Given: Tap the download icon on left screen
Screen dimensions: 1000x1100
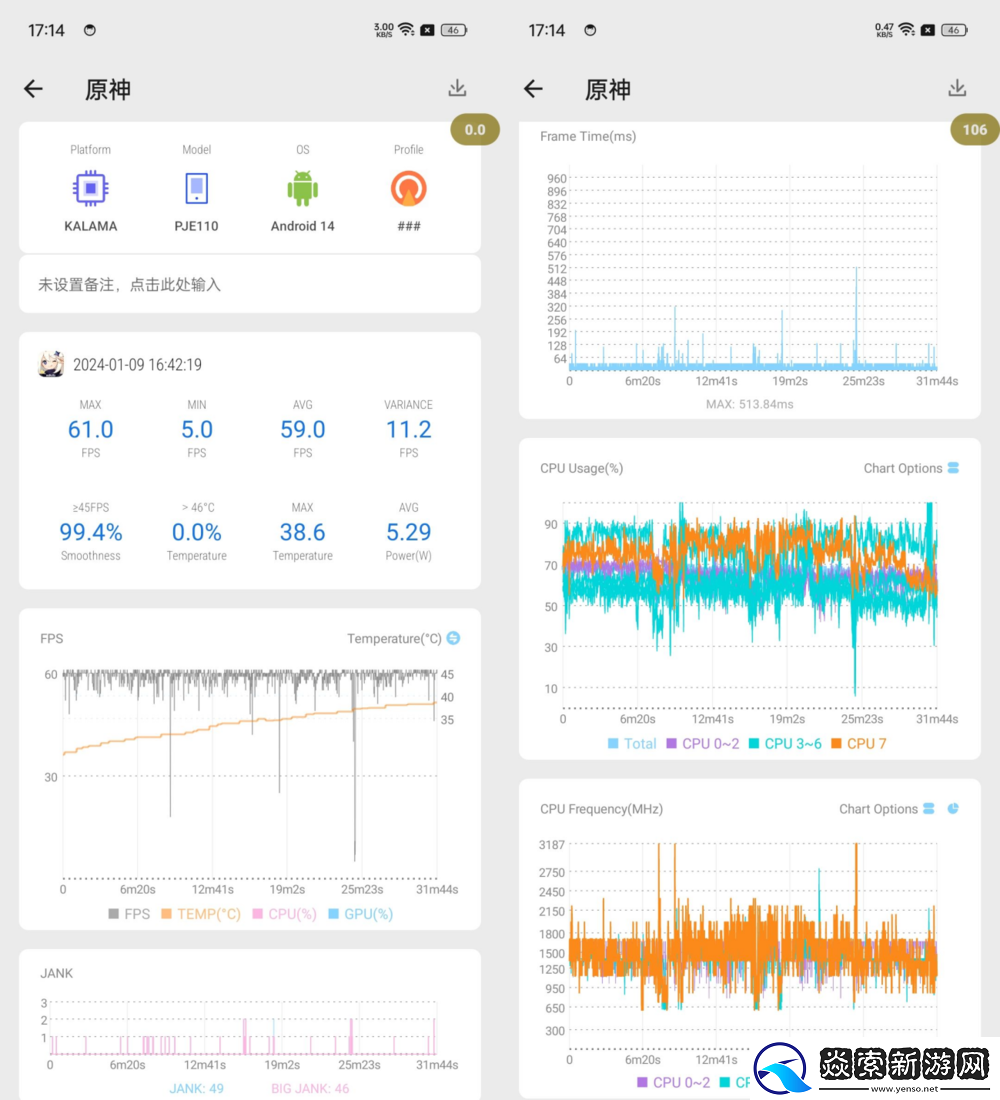Looking at the screenshot, I should click(457, 88).
